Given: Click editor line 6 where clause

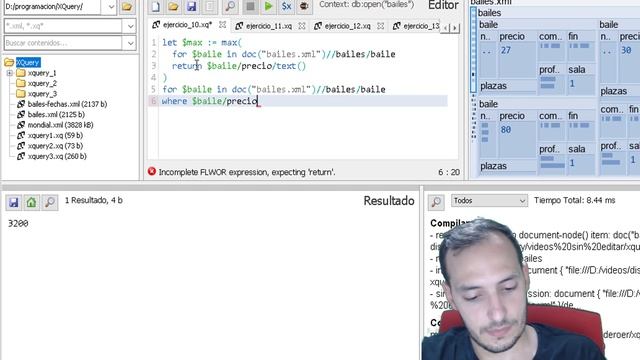Looking at the screenshot, I should tap(210, 101).
